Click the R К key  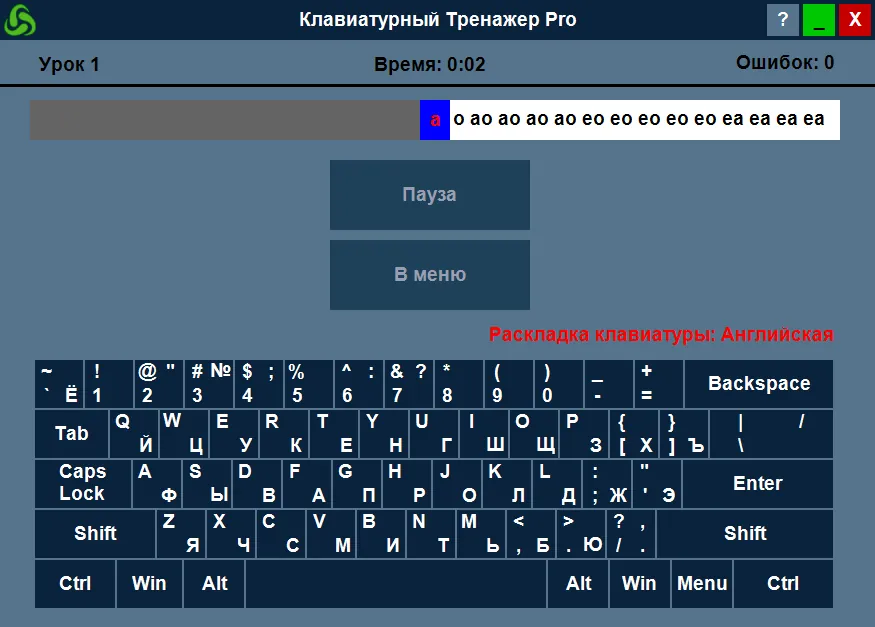tap(283, 433)
